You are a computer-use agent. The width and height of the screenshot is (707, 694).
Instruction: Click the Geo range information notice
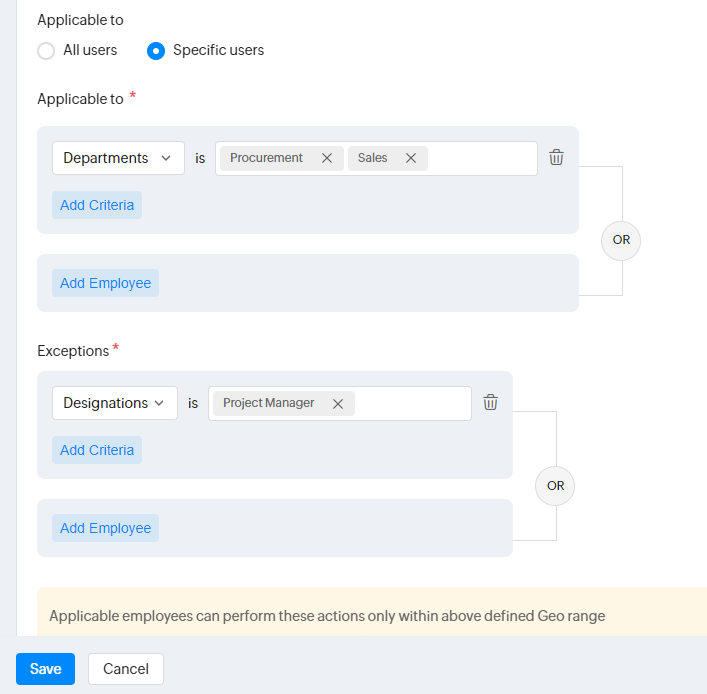pos(327,615)
